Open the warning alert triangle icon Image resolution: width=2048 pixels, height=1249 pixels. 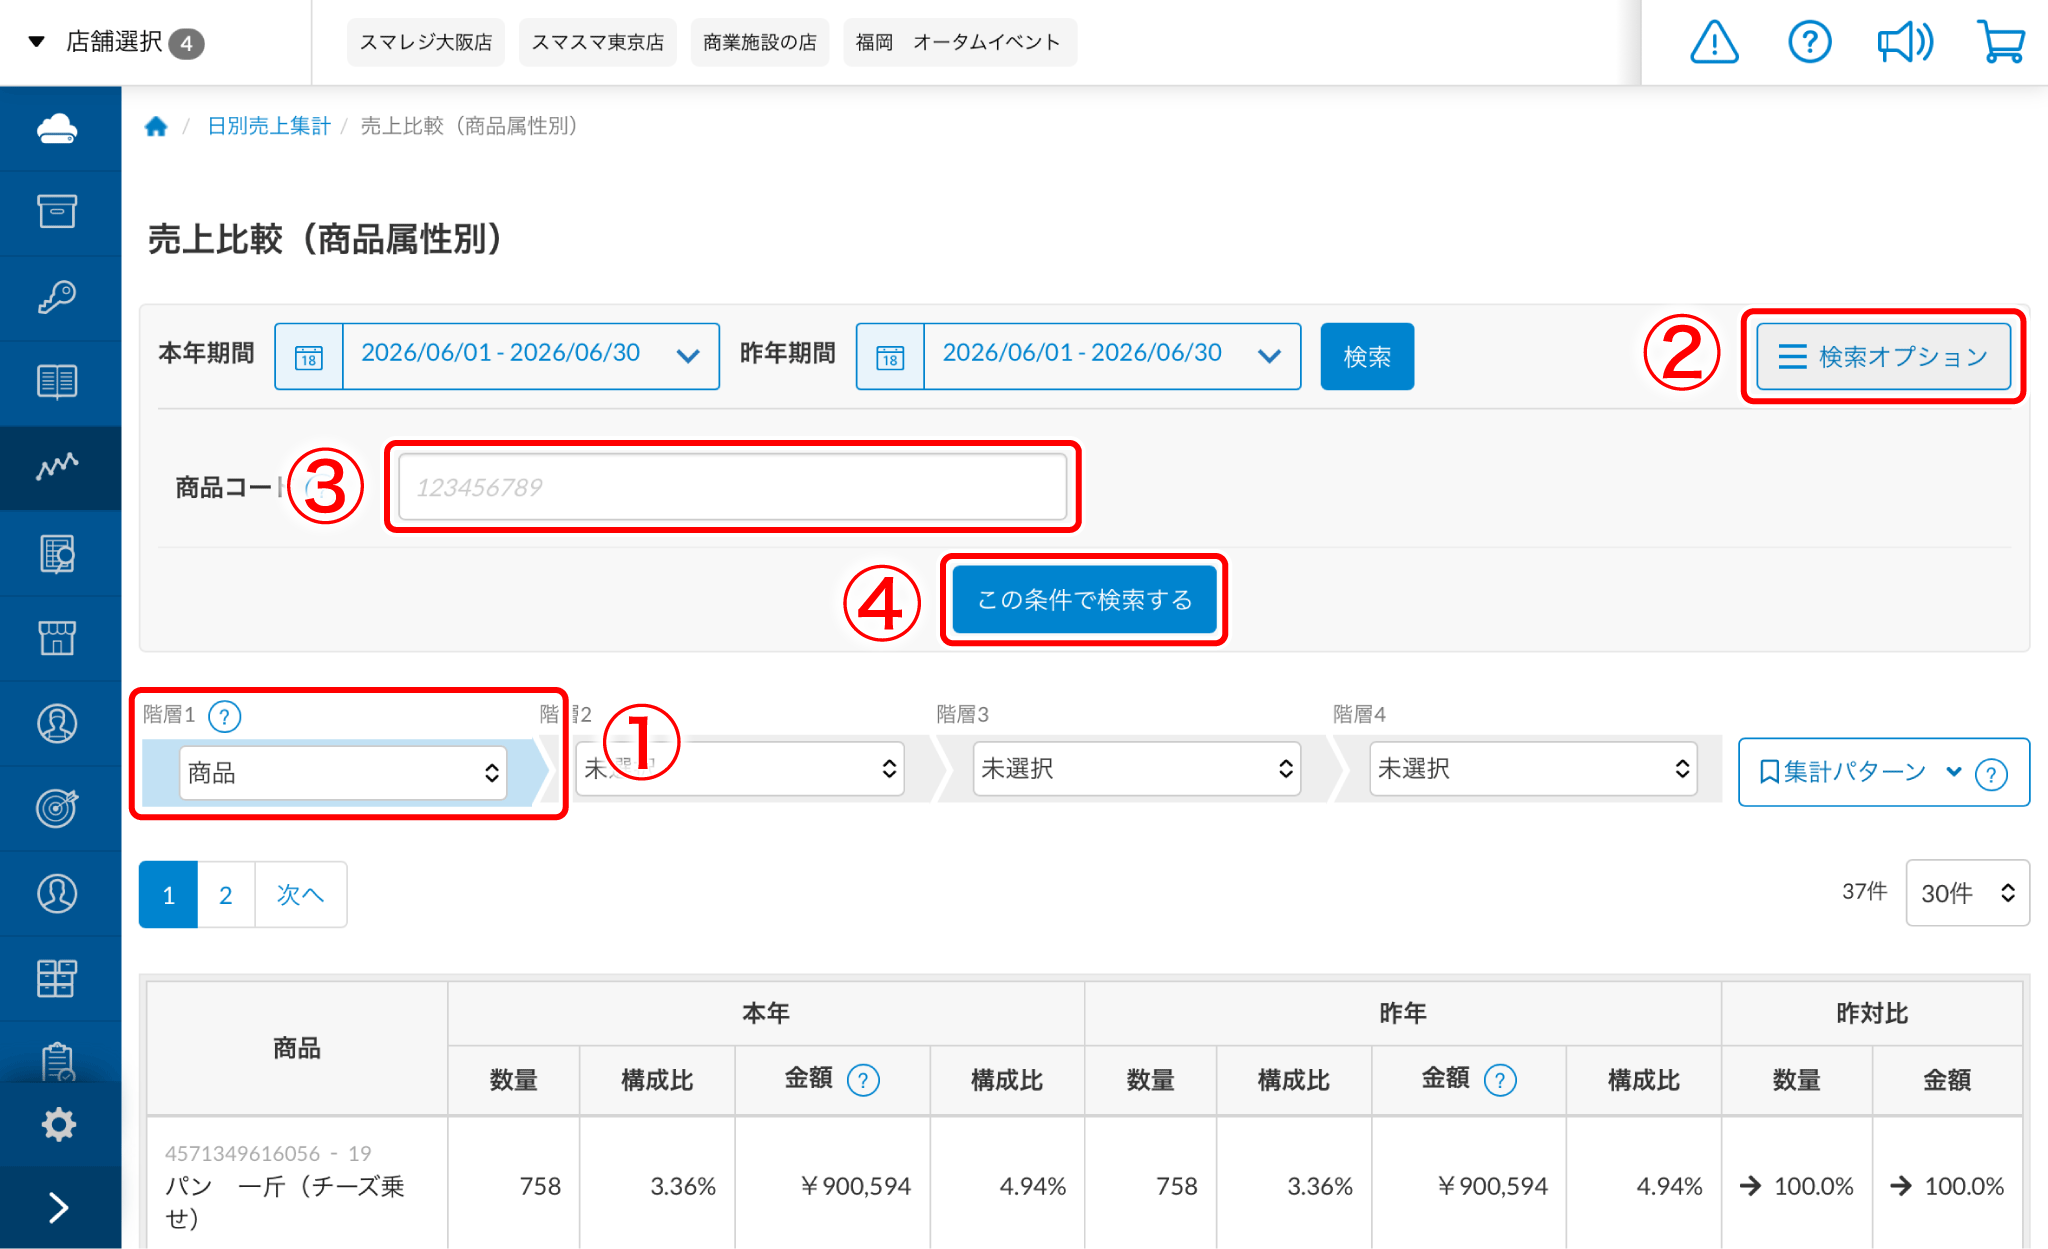pos(1714,42)
